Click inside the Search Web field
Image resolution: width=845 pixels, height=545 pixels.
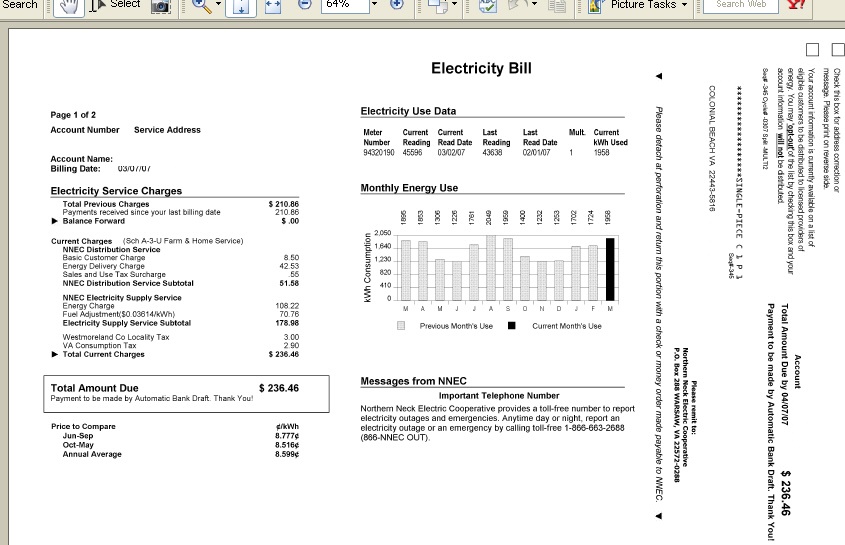pos(744,5)
